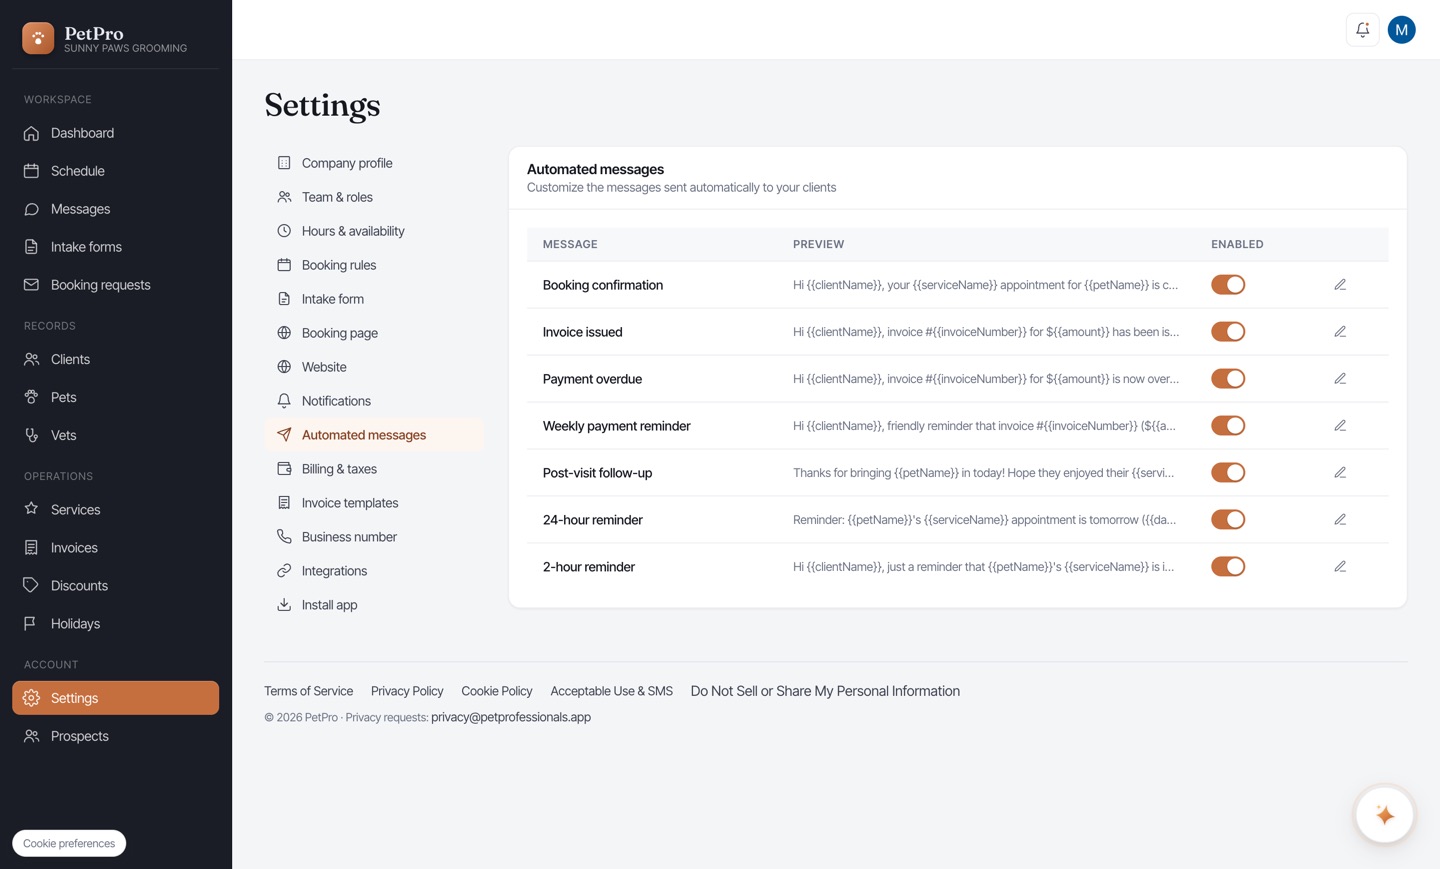Toggle the 24-hour reminder switch
This screenshot has height=869, width=1440.
[1228, 520]
